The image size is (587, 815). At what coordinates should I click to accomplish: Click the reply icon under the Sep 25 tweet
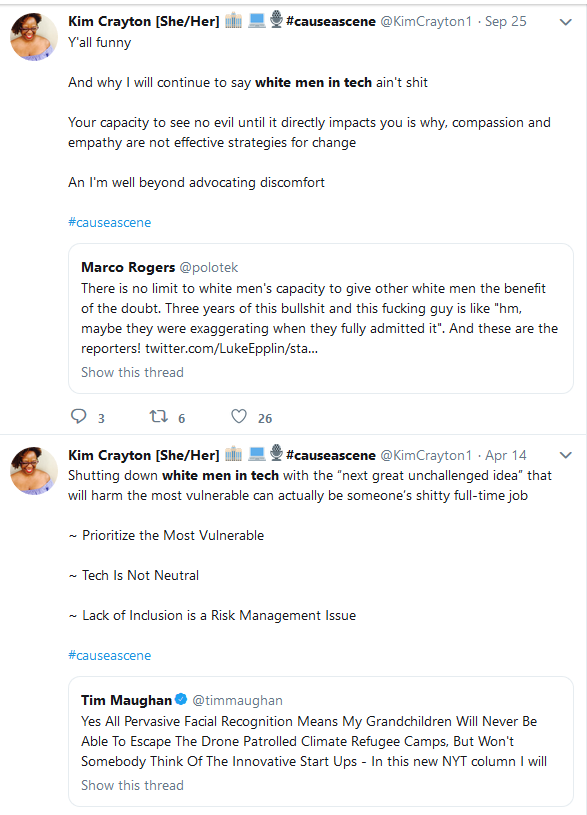click(79, 416)
